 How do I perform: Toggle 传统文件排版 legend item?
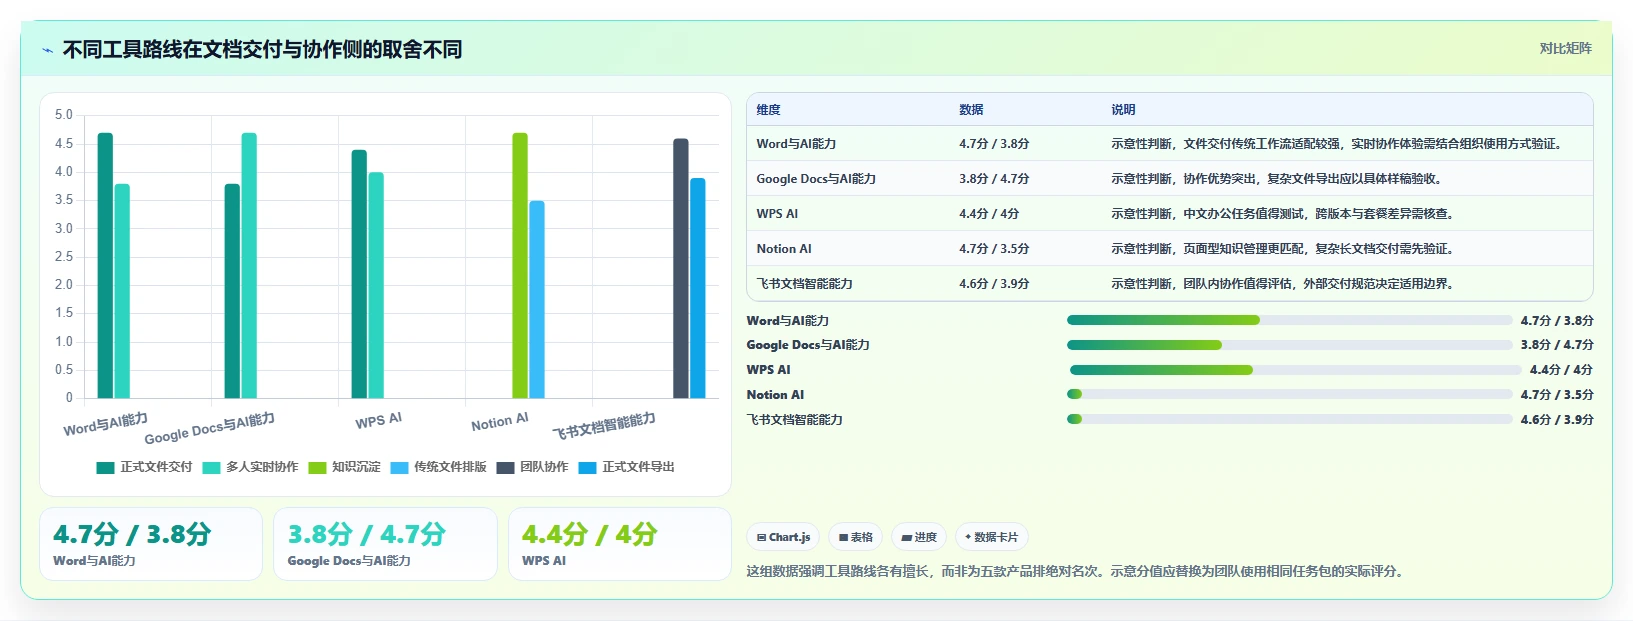(438, 467)
